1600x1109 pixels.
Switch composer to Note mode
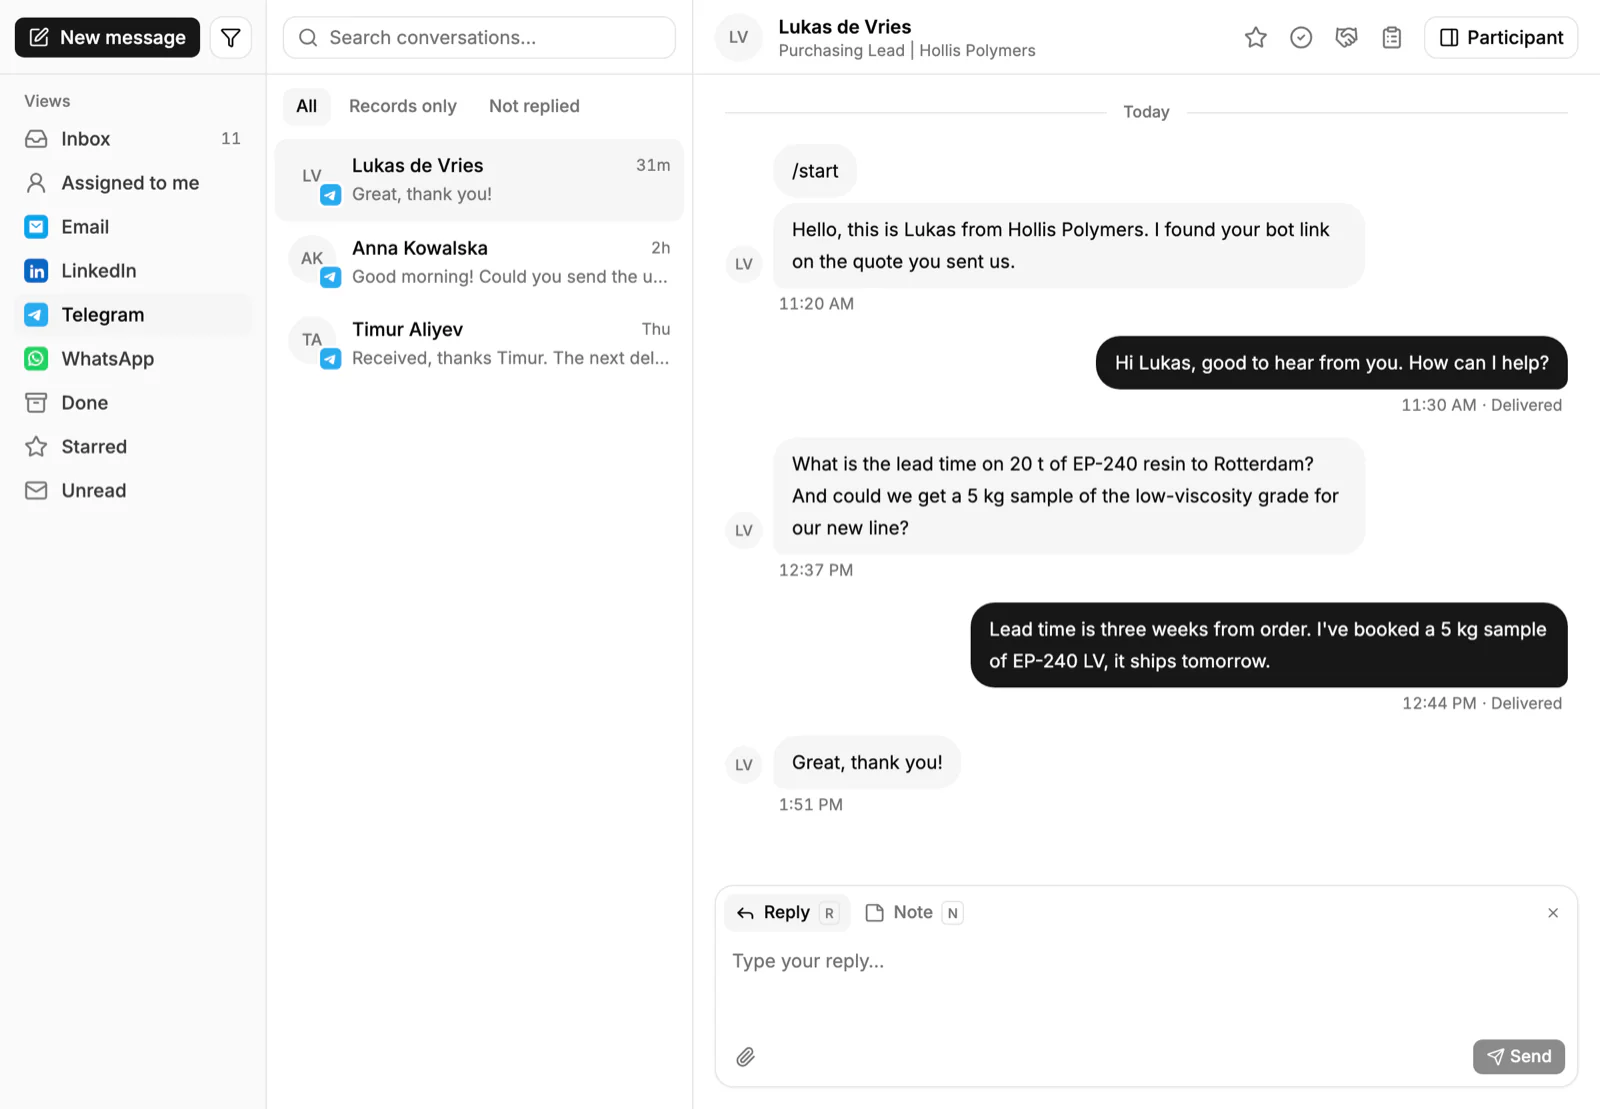[x=914, y=913]
